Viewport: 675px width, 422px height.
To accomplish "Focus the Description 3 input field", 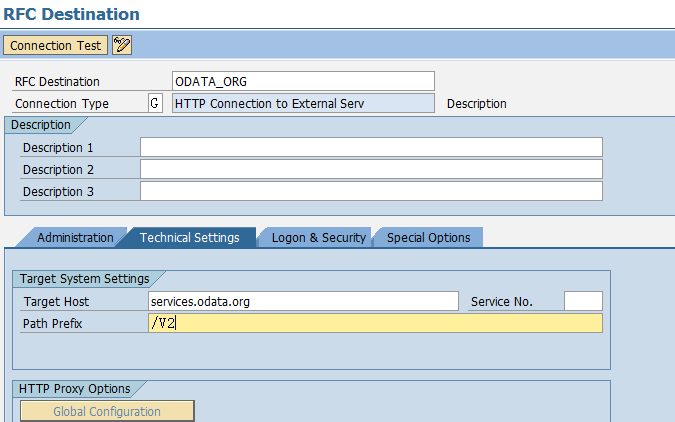I will 371,192.
